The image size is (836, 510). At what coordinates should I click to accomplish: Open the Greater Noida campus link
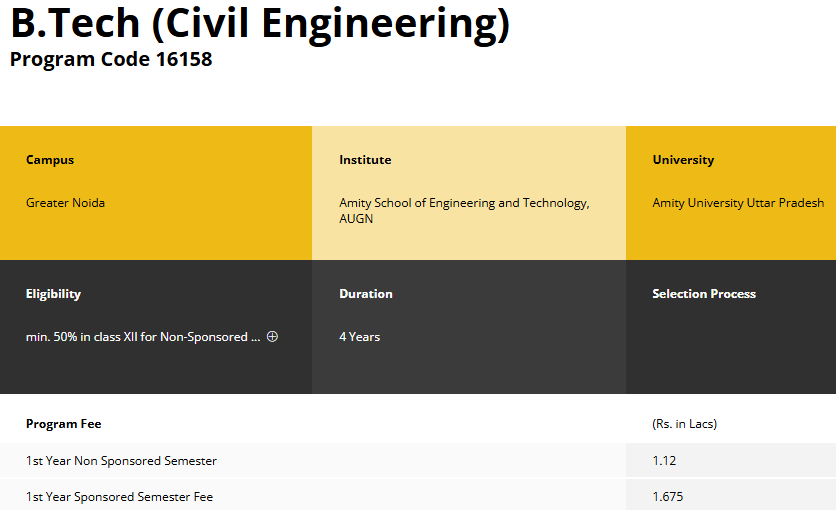click(x=65, y=203)
